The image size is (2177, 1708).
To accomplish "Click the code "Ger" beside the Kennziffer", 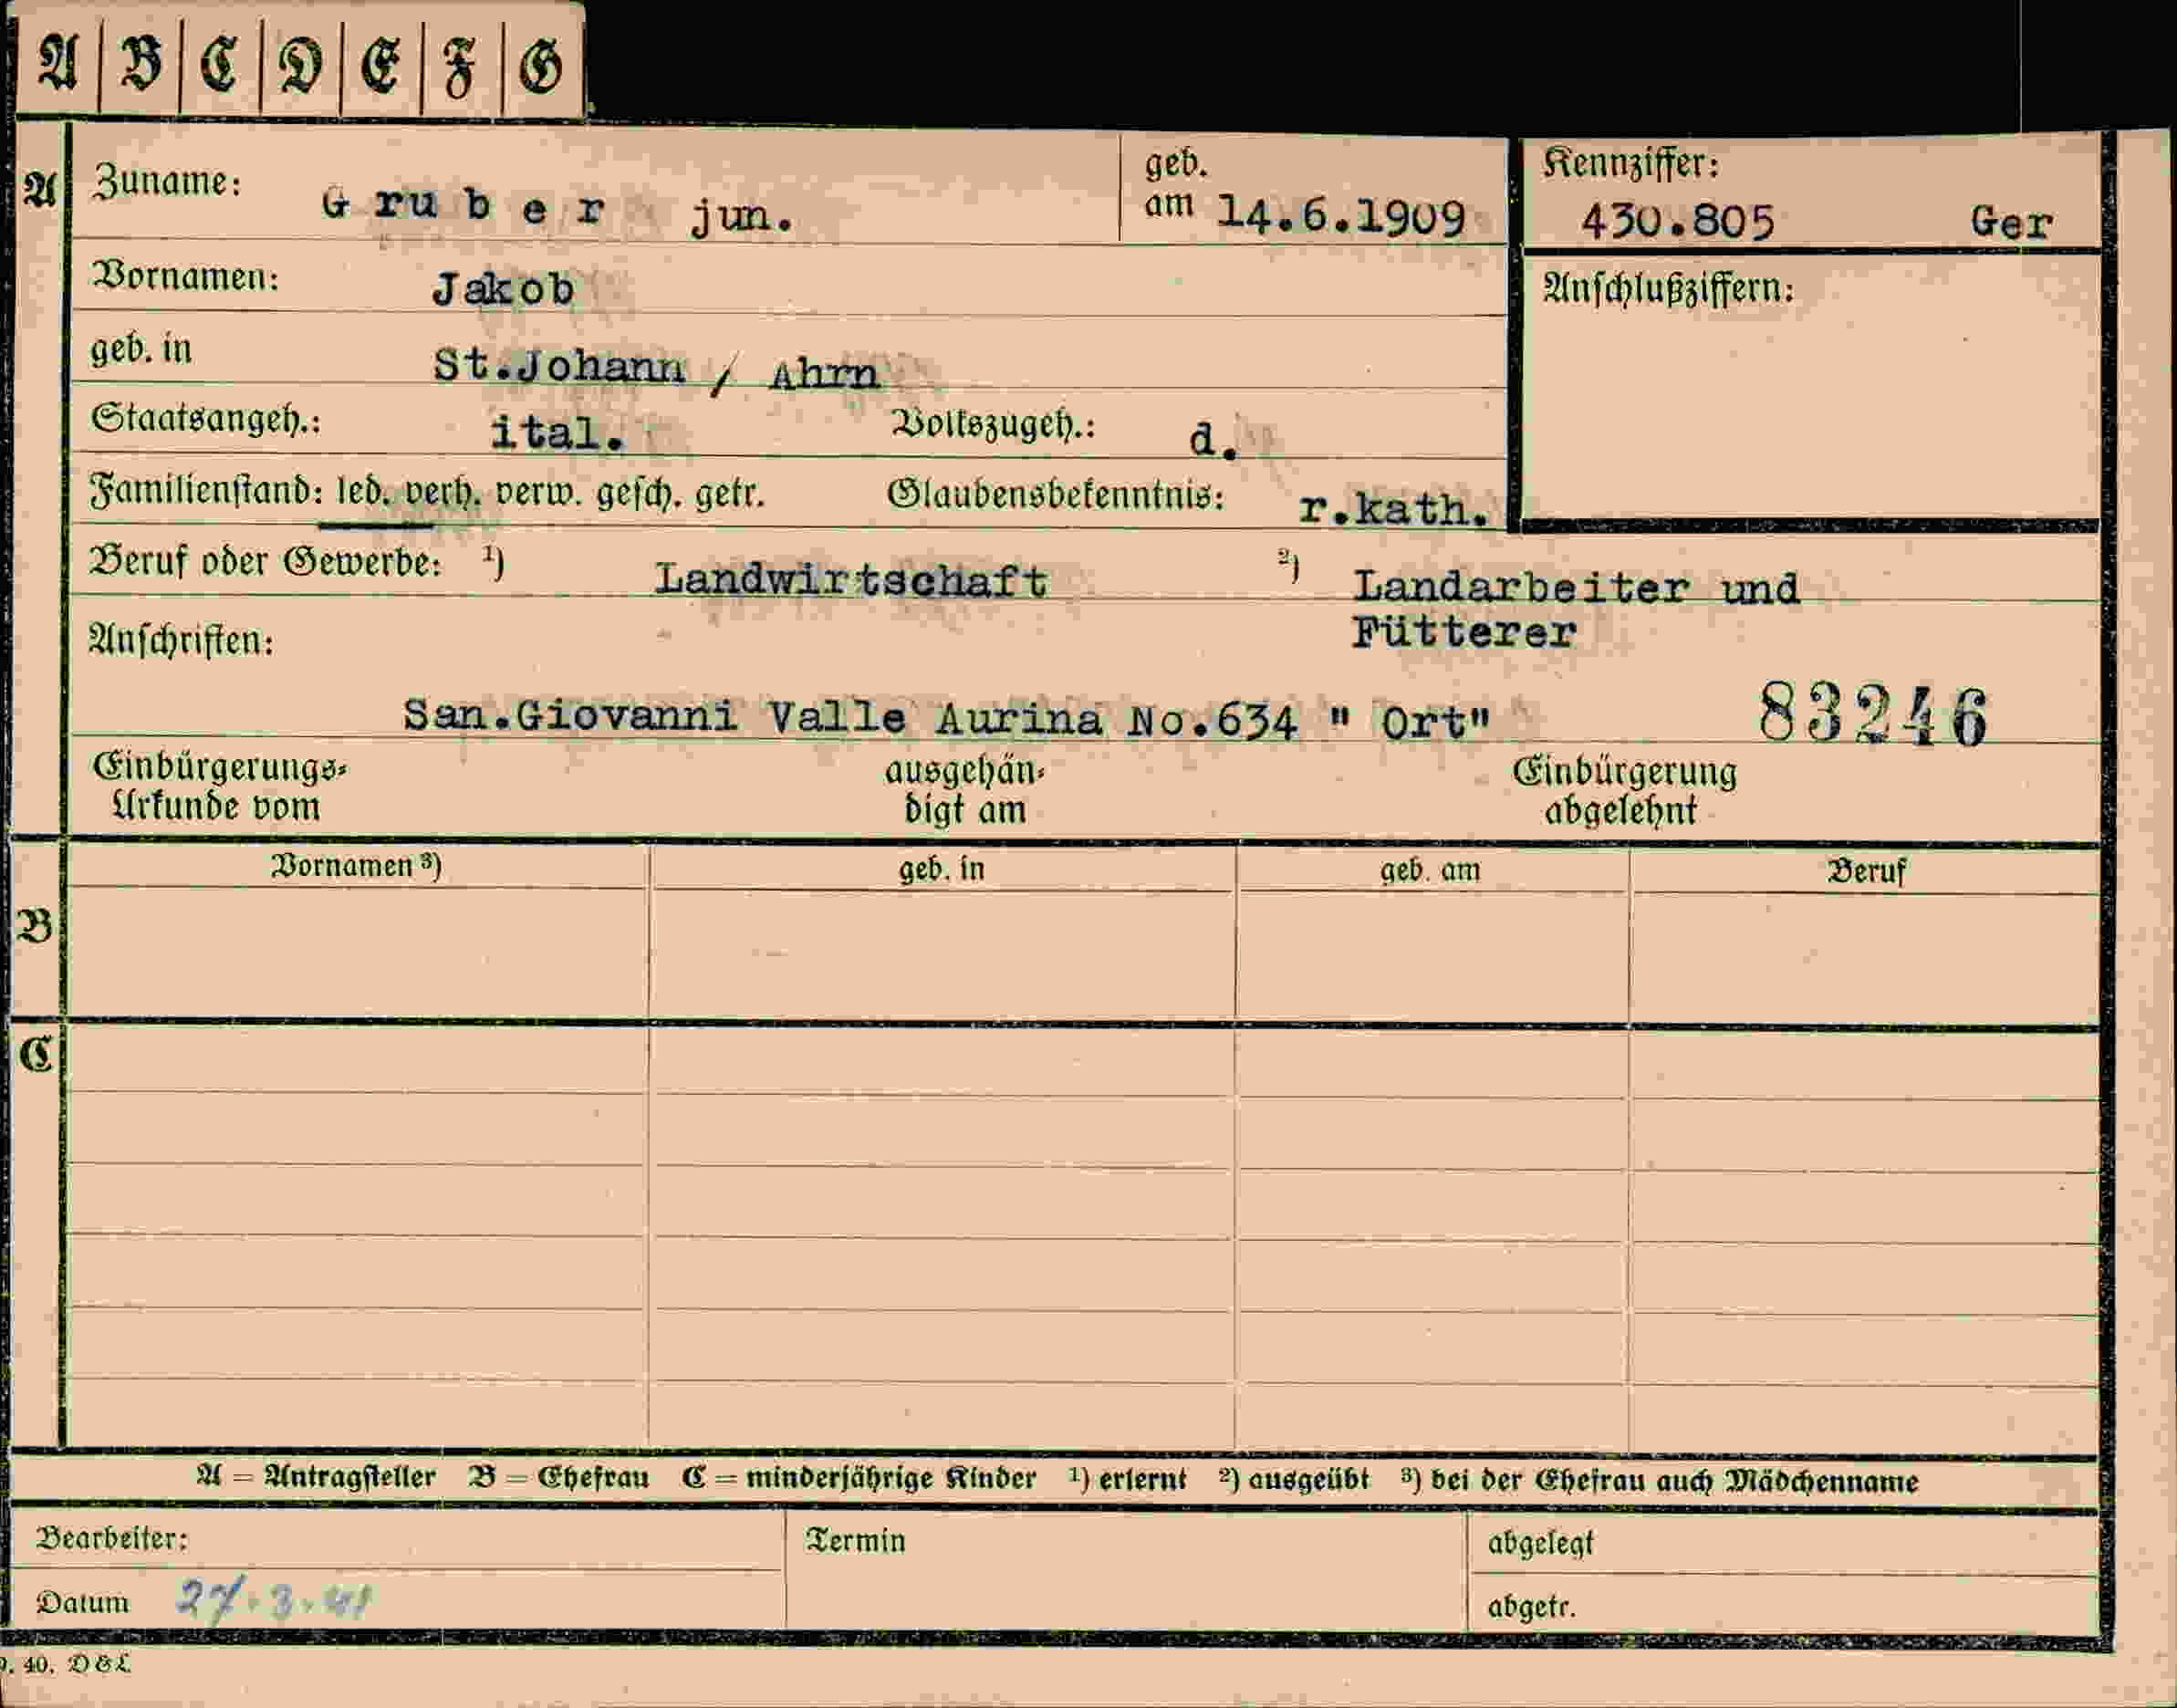I will [2011, 222].
